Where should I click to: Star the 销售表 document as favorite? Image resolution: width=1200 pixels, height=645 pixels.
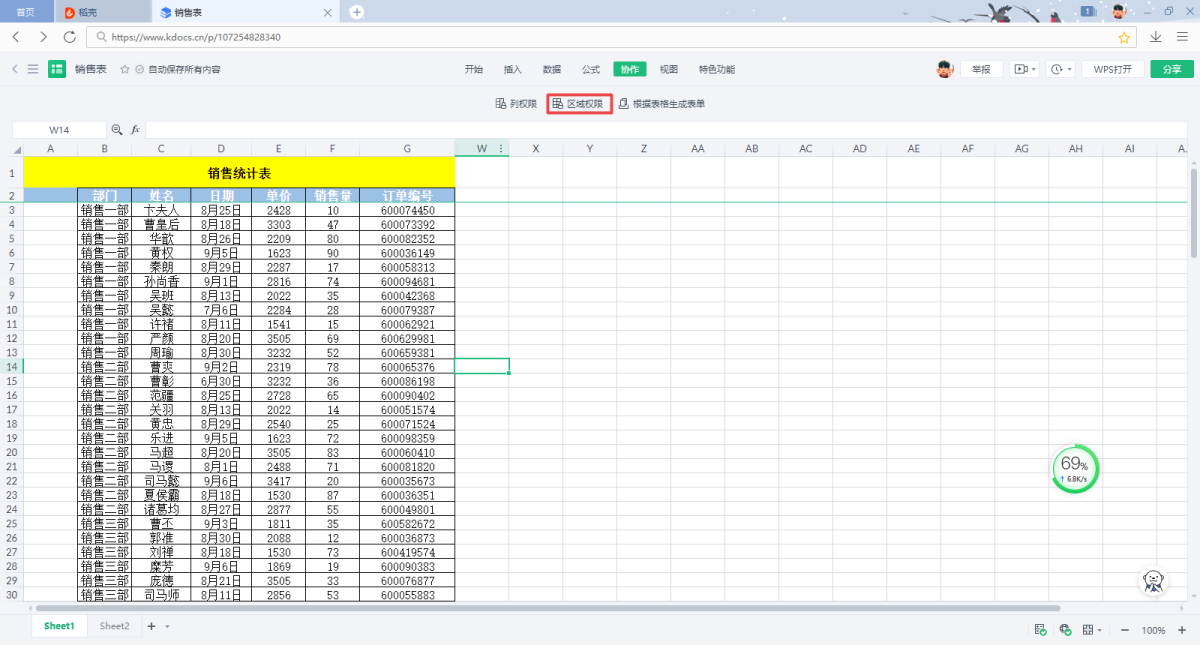(x=125, y=70)
